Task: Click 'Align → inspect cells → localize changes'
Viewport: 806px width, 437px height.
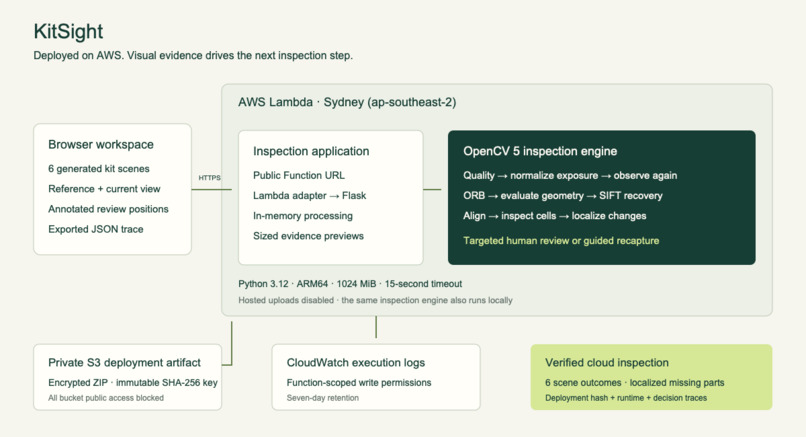Action: (x=555, y=216)
